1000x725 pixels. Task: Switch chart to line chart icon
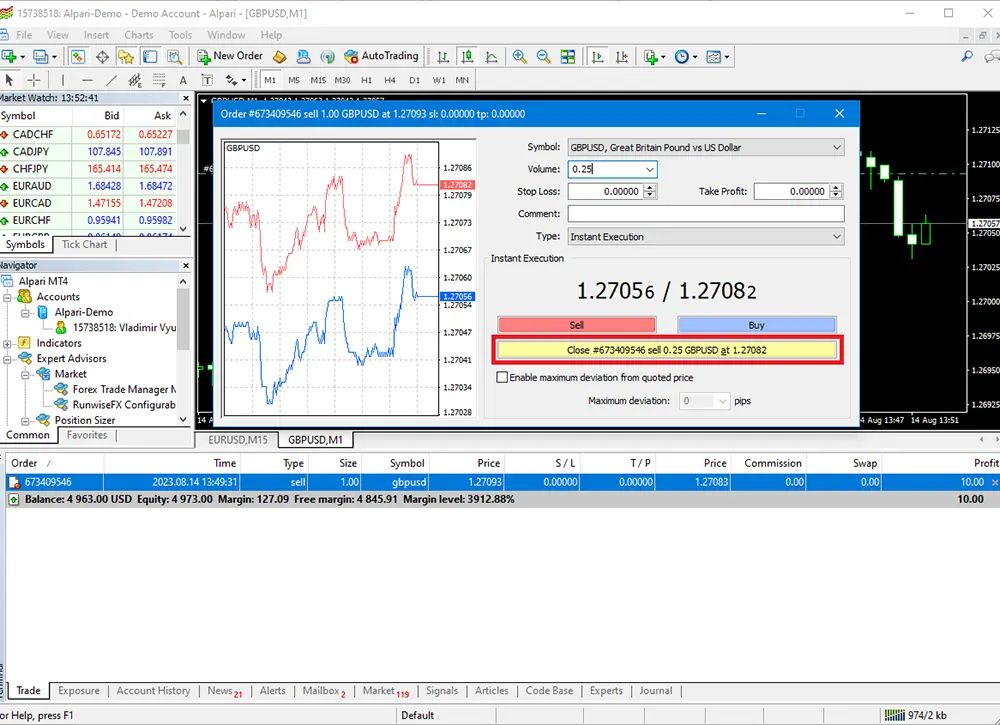[x=491, y=57]
